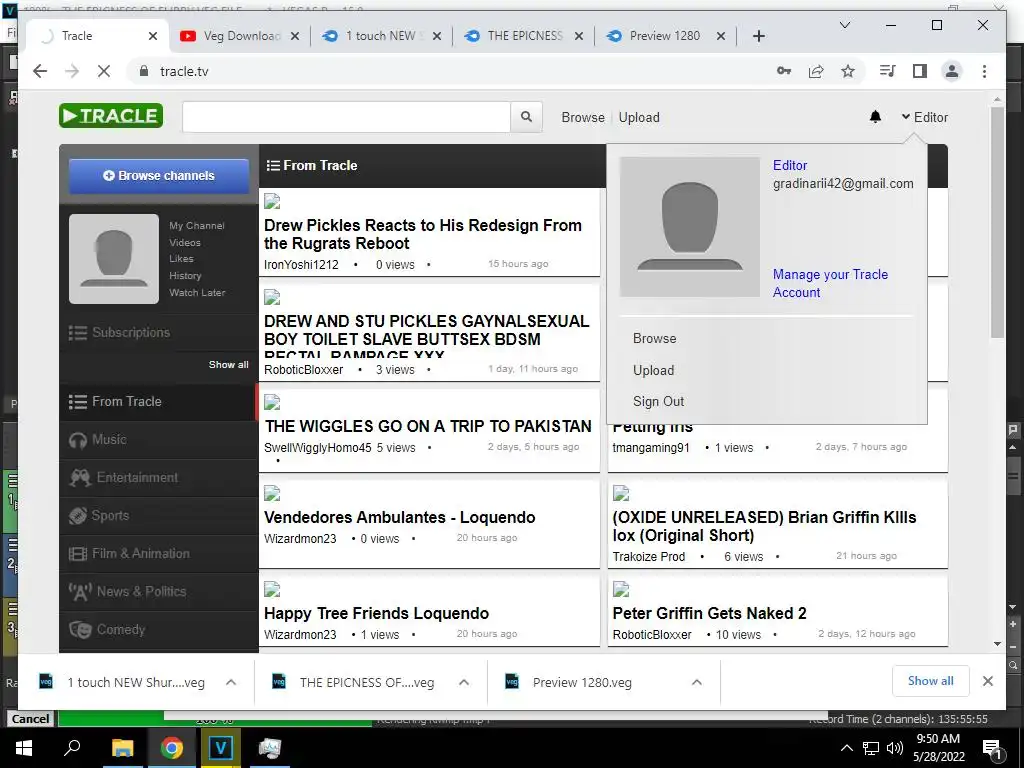
Task: Open the tab search chevron
Action: pyautogui.click(x=844, y=25)
